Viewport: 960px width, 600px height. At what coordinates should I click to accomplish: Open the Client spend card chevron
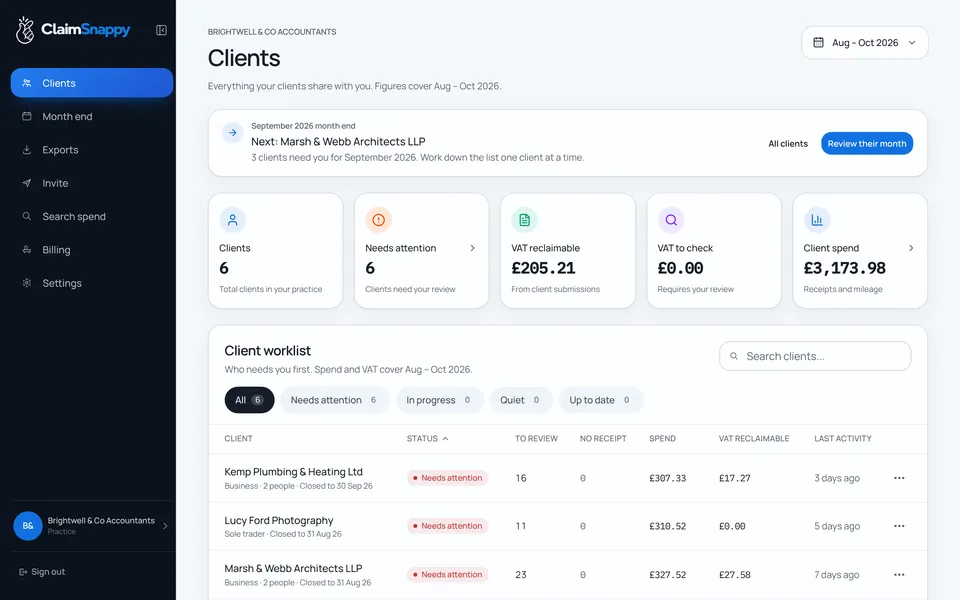[x=911, y=248]
